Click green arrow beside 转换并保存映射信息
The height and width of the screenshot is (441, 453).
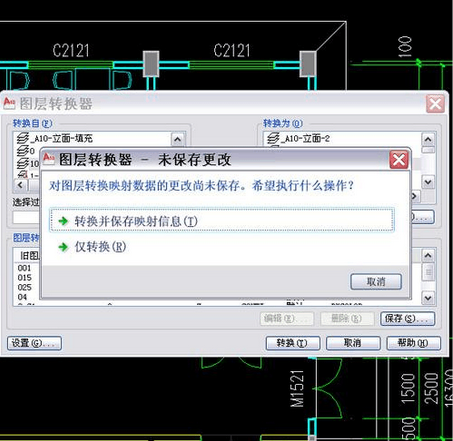point(63,221)
